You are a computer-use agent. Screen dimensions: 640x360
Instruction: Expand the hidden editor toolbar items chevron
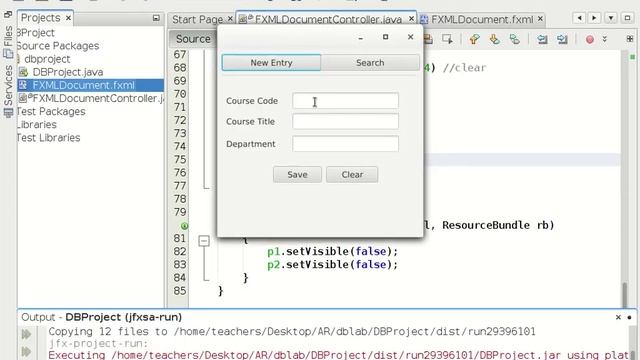tap(605, 39)
